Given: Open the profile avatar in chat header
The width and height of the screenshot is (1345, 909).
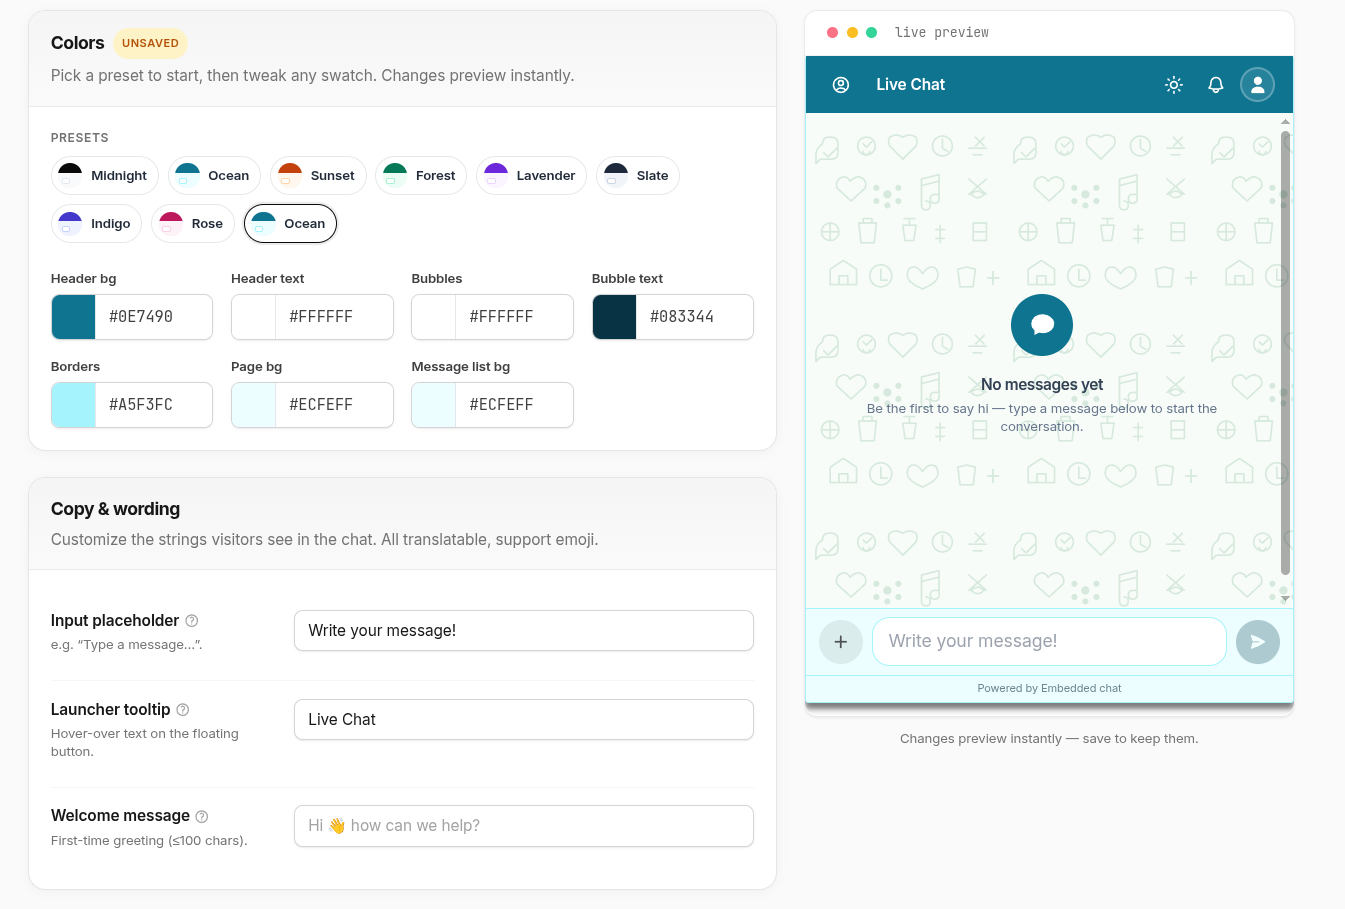Looking at the screenshot, I should [x=1258, y=85].
